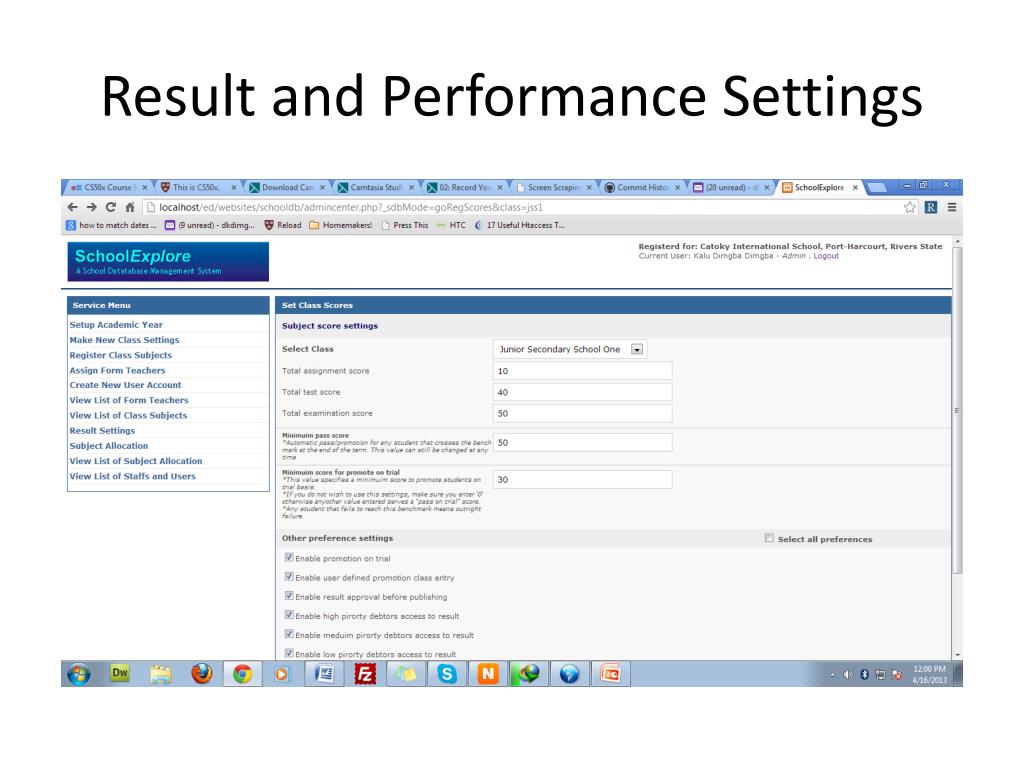This screenshot has height=768, width=1024.
Task: Toggle user defined promotion class entry checkbox
Action: [x=289, y=577]
